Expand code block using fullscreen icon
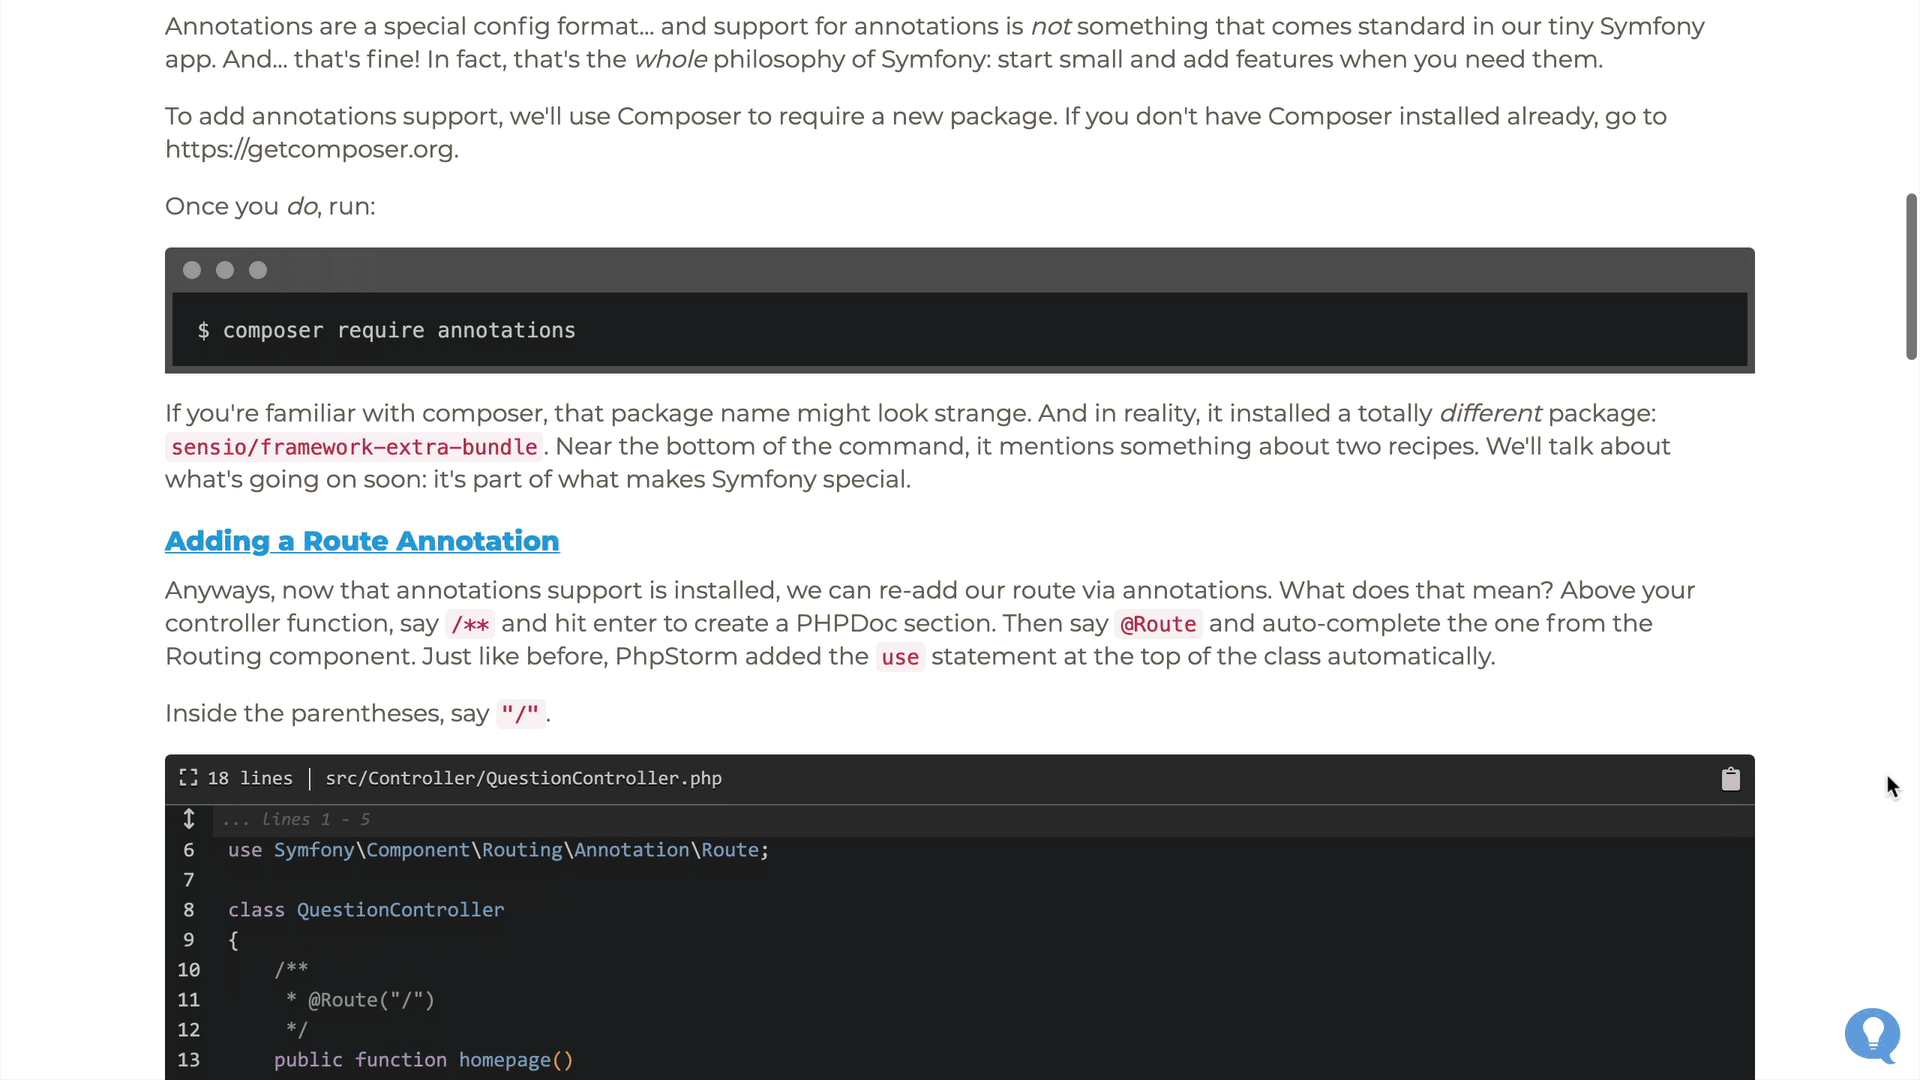 pos(188,777)
